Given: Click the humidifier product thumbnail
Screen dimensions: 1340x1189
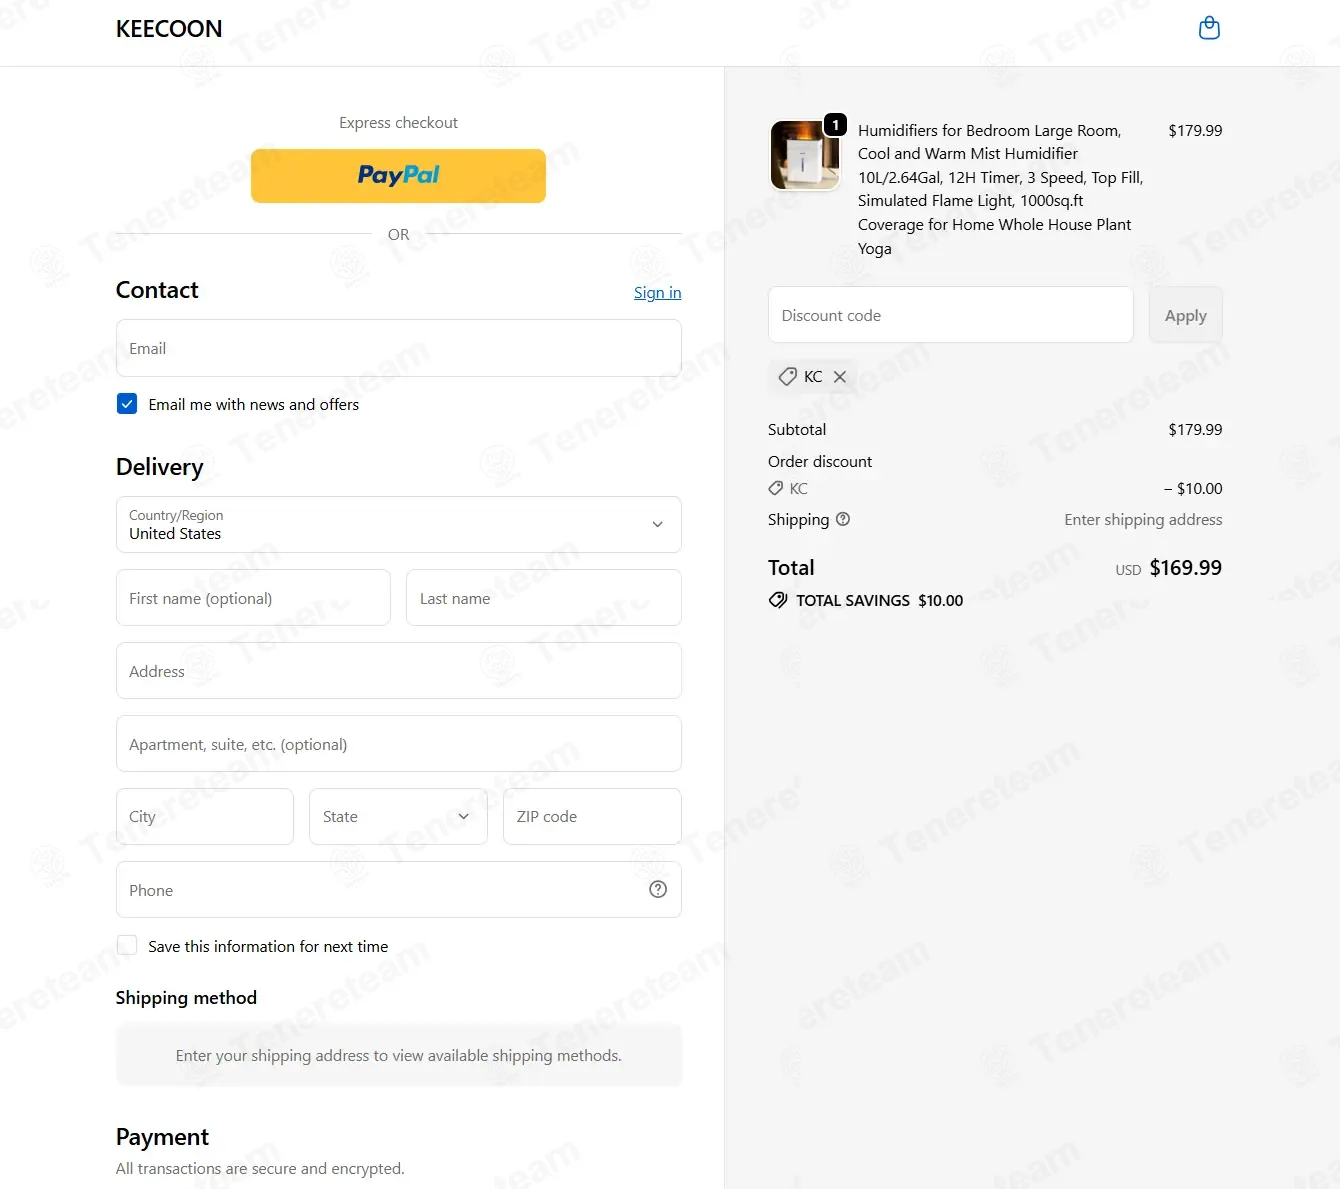Looking at the screenshot, I should (x=804, y=155).
